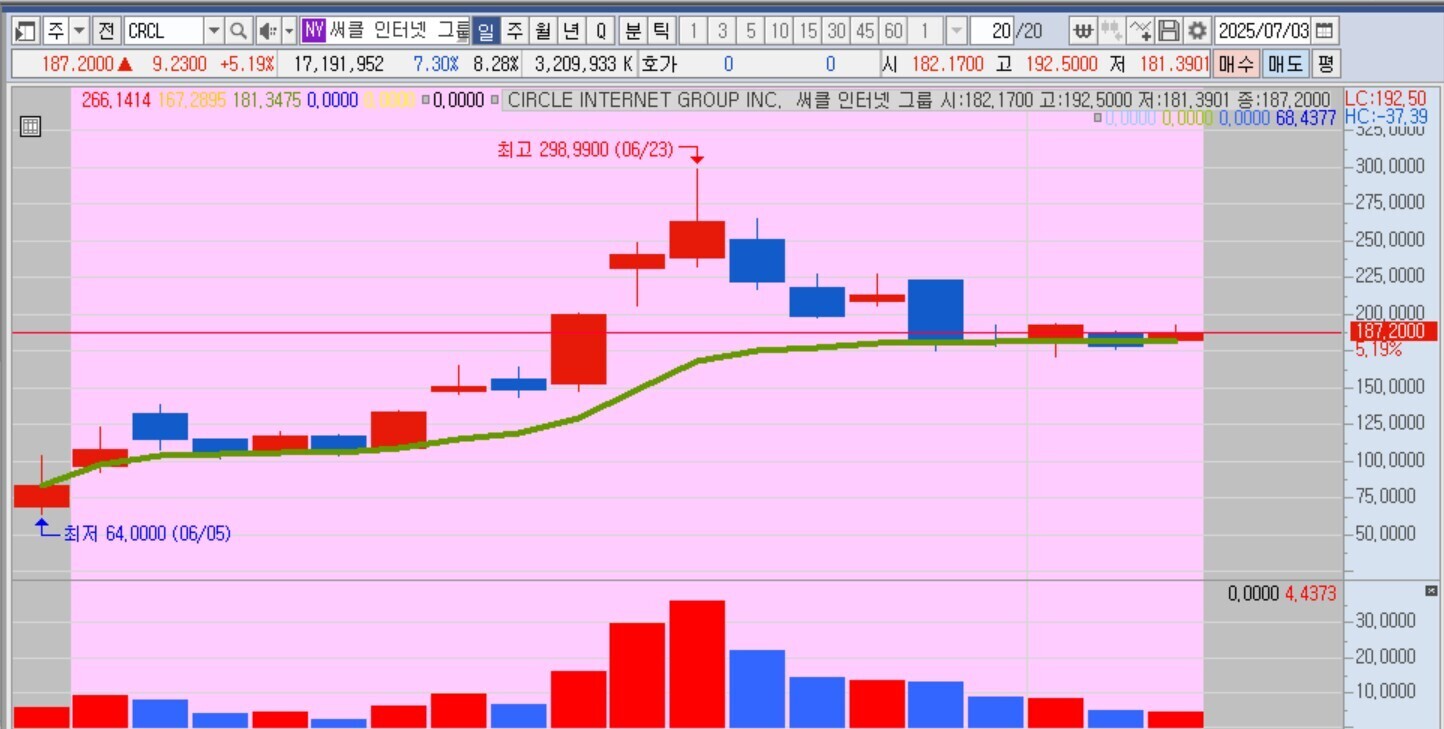
Task: Click the 매수 (buy) button
Action: click(x=1236, y=64)
